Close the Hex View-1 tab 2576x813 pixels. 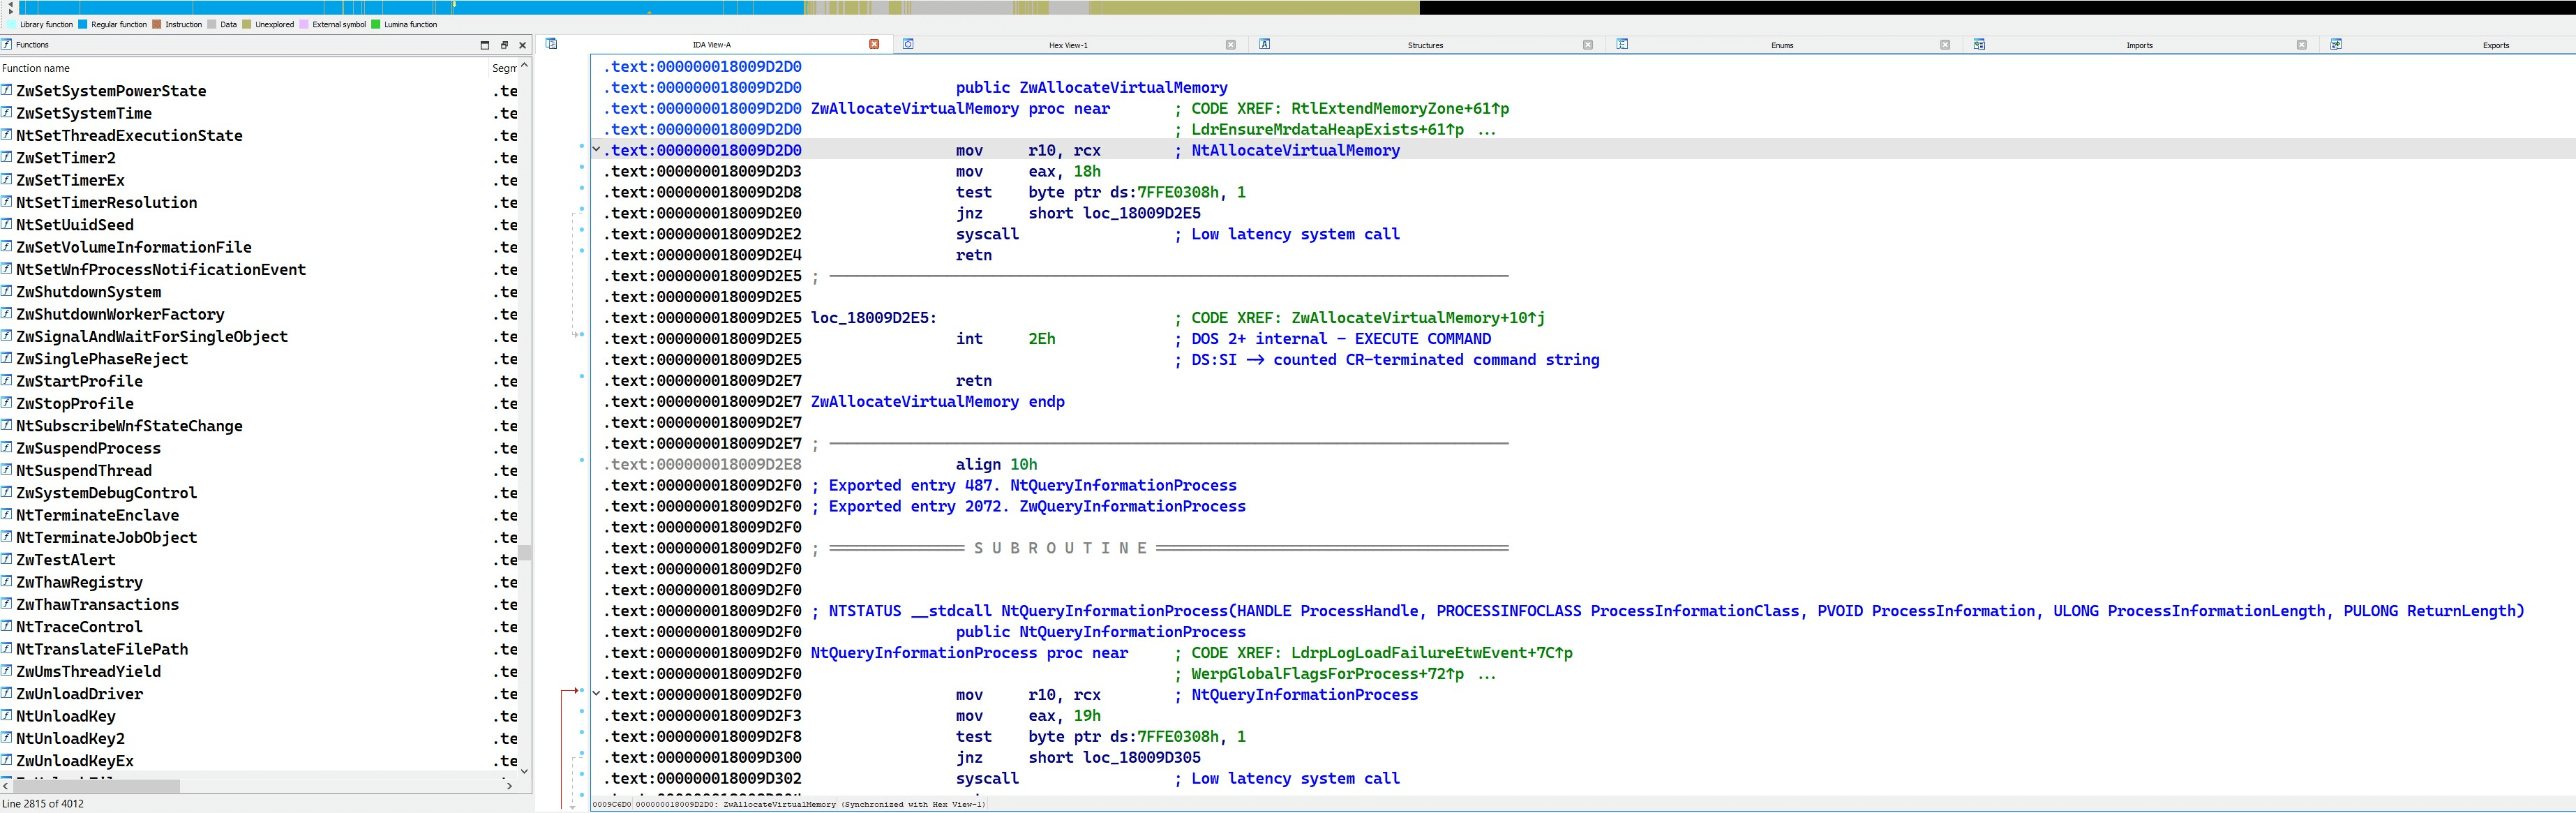(1231, 44)
